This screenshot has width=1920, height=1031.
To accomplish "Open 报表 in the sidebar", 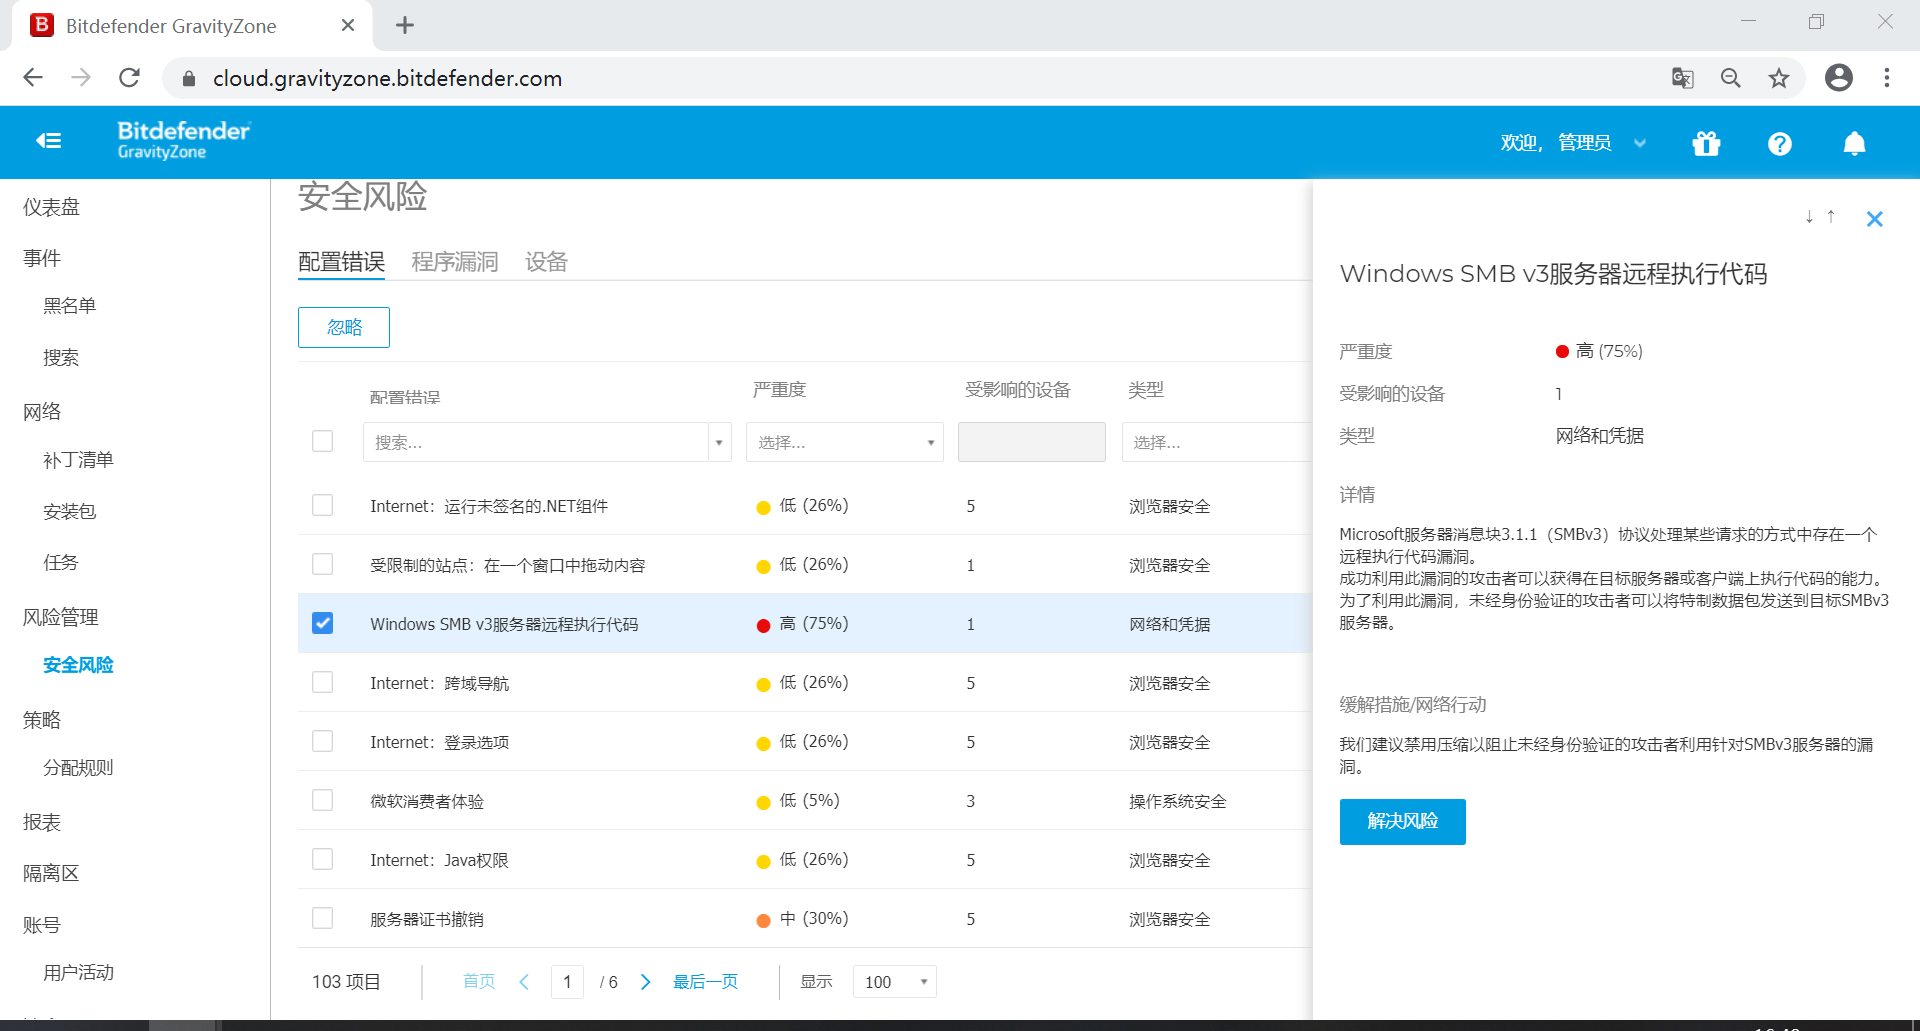I will [x=42, y=822].
